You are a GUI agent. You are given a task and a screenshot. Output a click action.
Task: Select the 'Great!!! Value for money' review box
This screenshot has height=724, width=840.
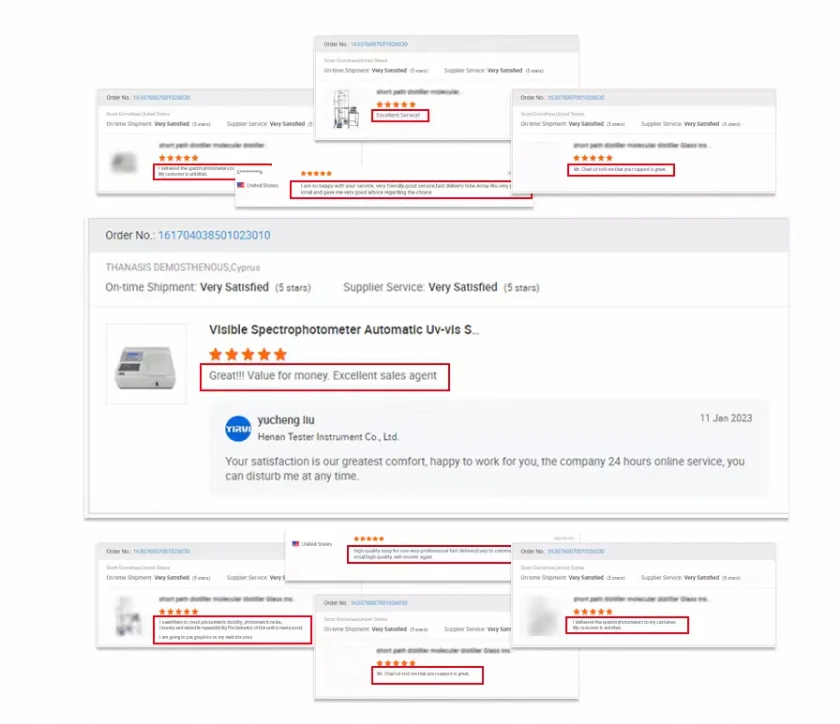[325, 377]
